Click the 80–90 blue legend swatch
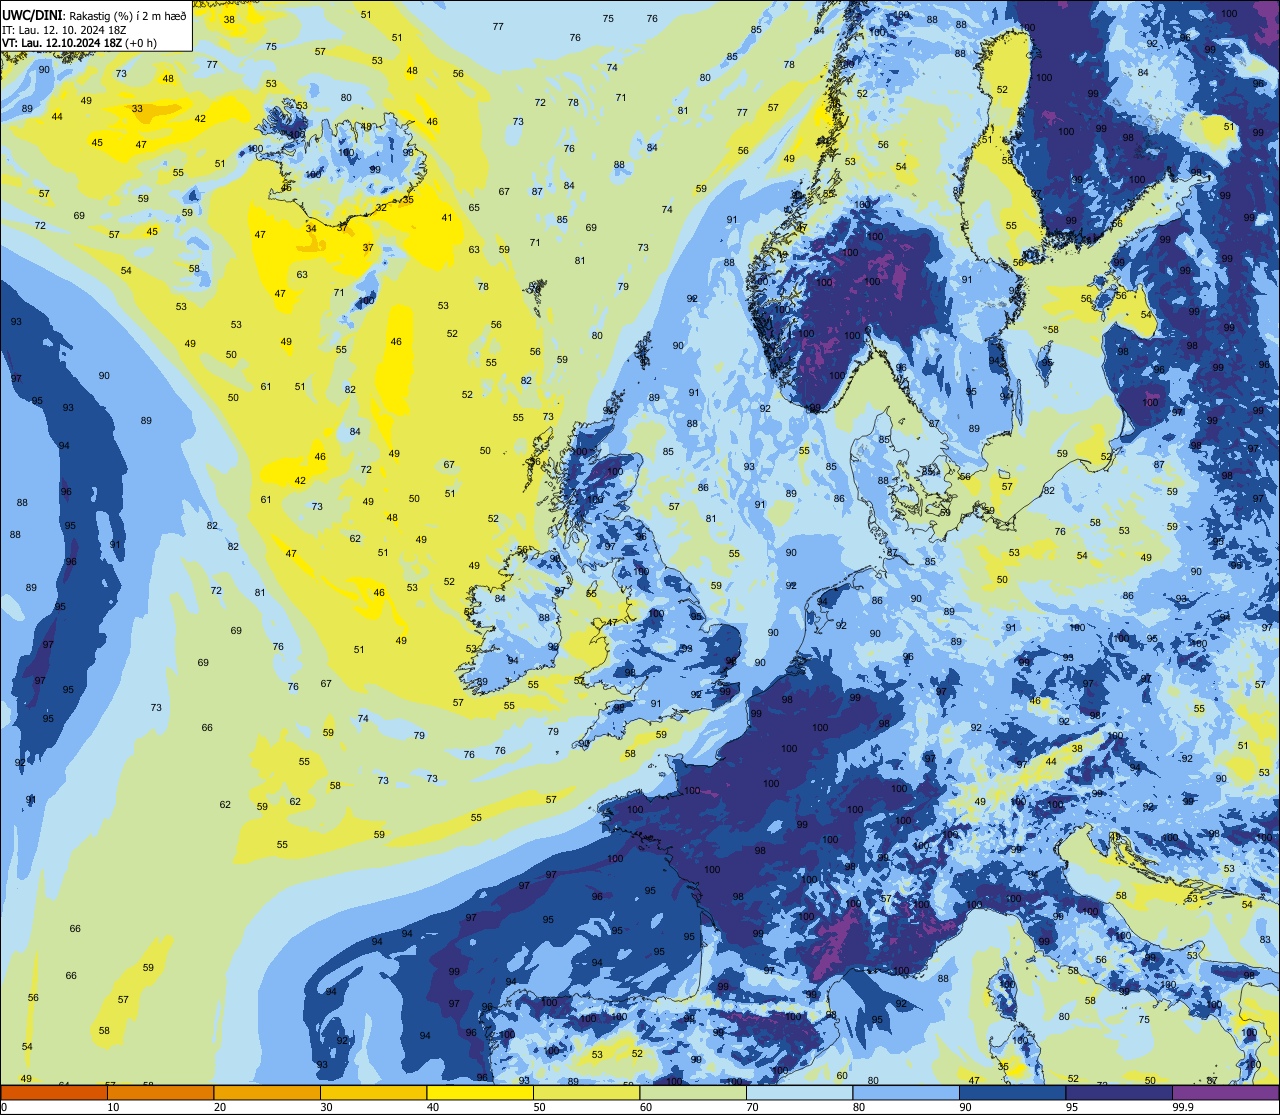This screenshot has width=1280, height=1115. (x=906, y=1092)
